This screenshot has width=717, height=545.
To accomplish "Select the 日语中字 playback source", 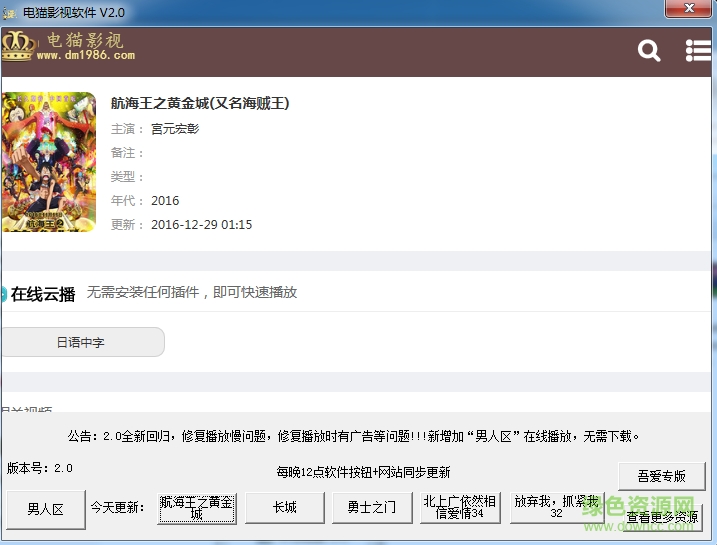I will point(81,342).
